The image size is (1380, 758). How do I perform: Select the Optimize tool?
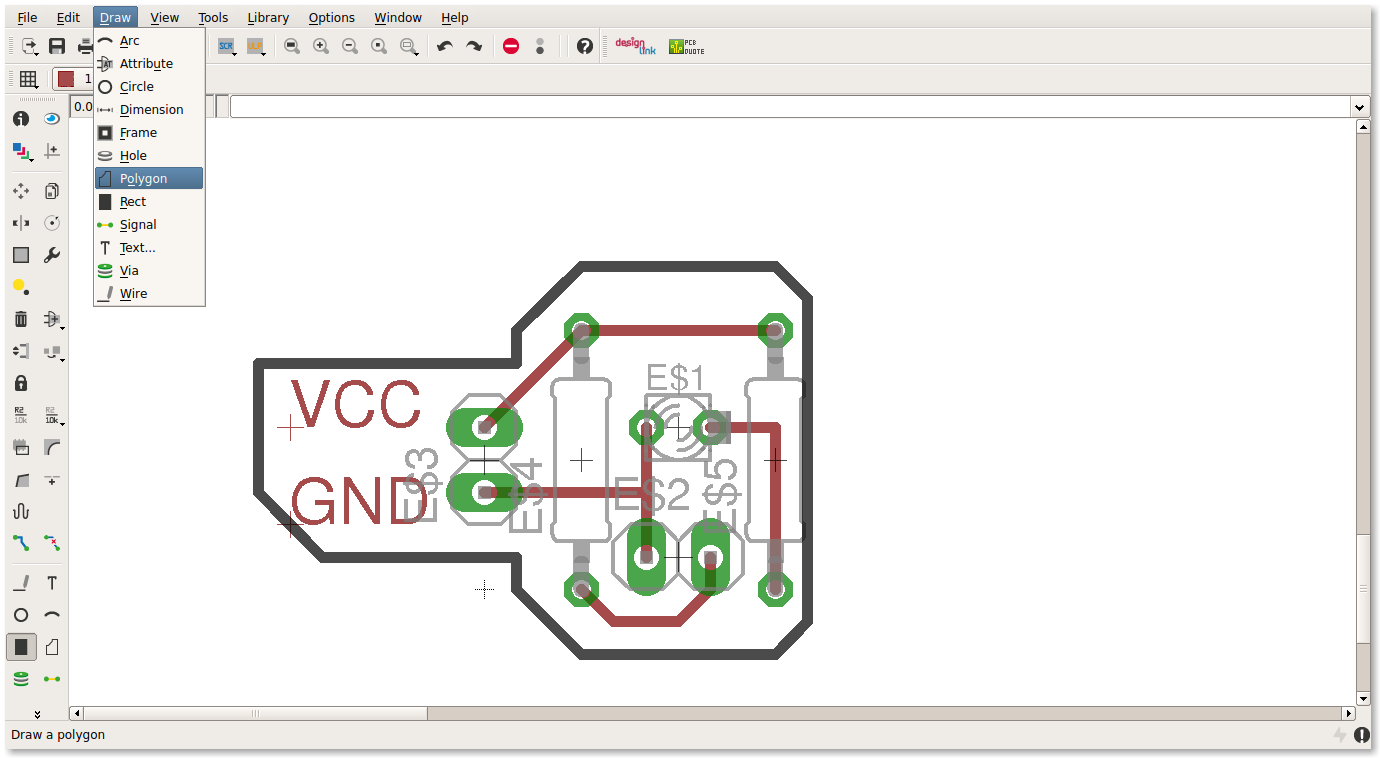[x=52, y=479]
